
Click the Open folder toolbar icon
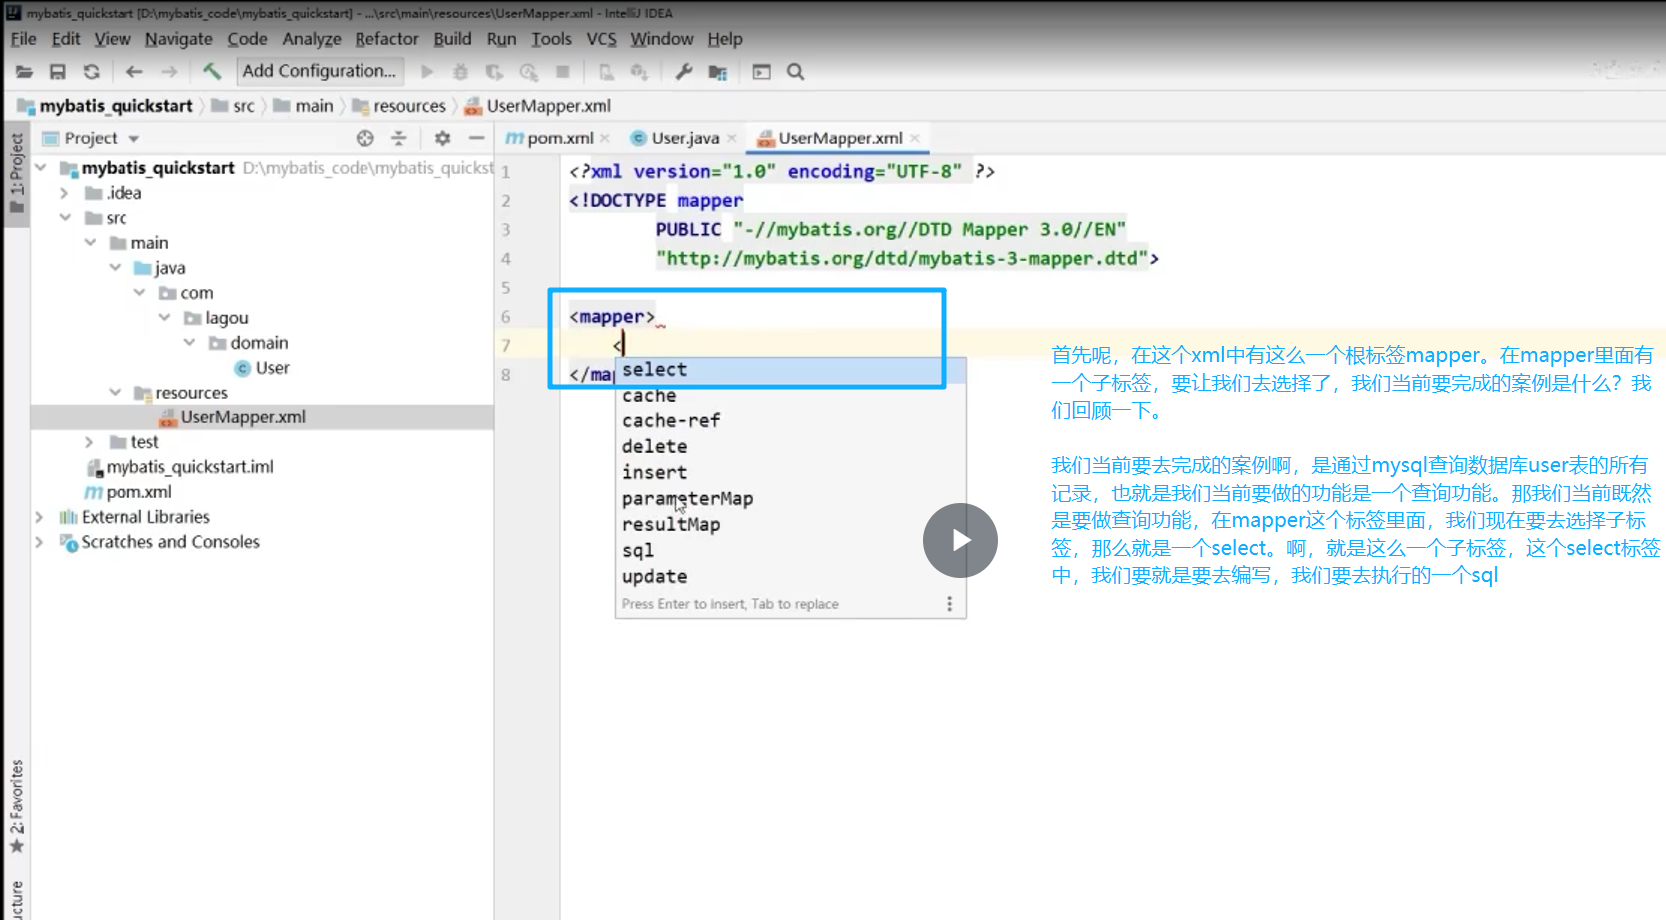(x=24, y=72)
